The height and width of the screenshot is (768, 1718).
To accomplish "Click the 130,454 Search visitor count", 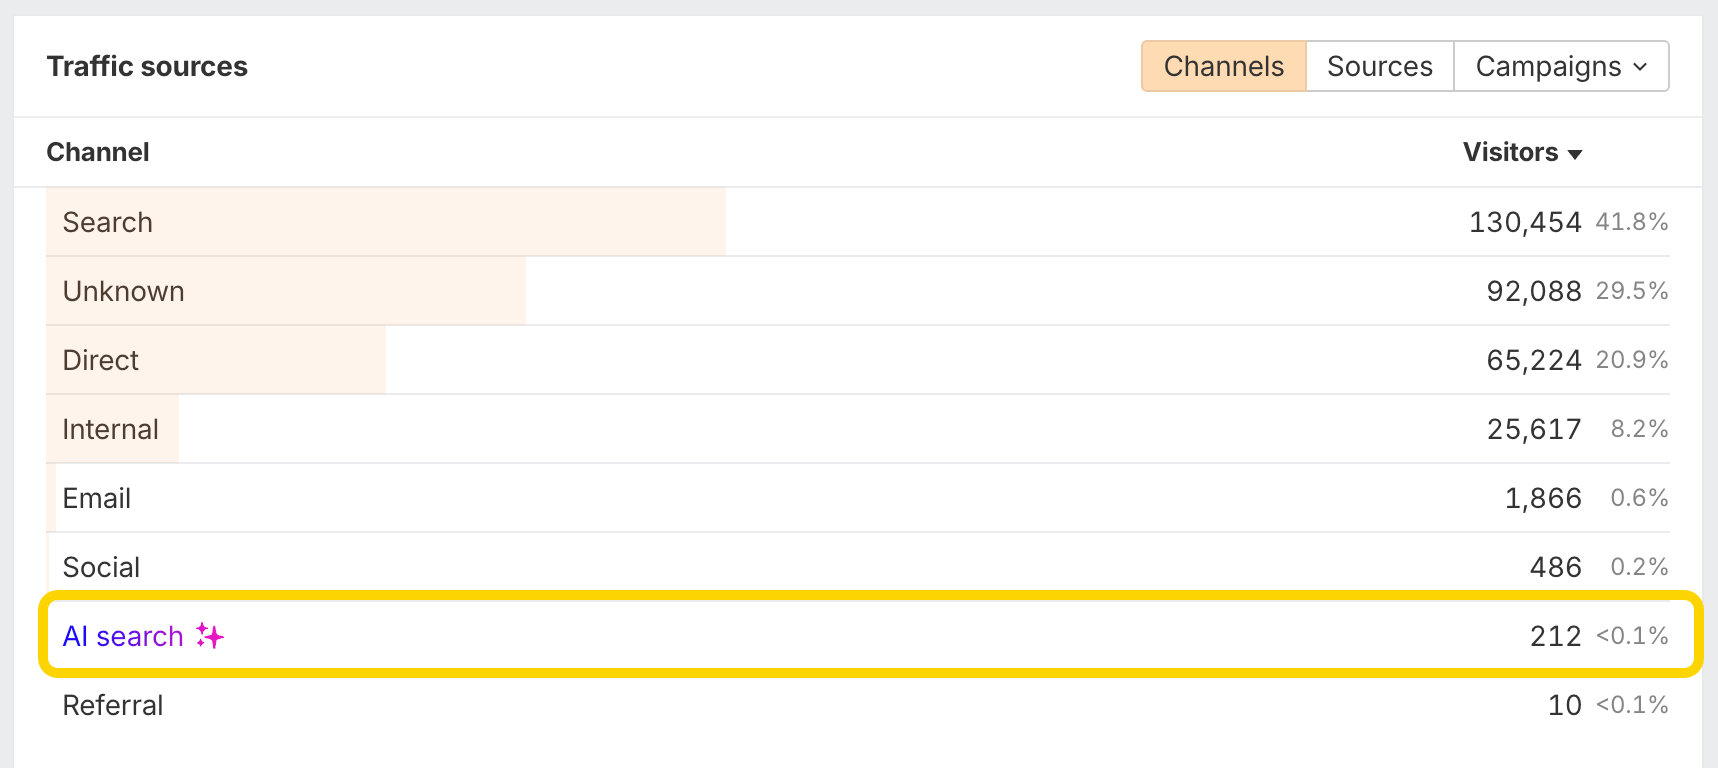I will click(1525, 222).
